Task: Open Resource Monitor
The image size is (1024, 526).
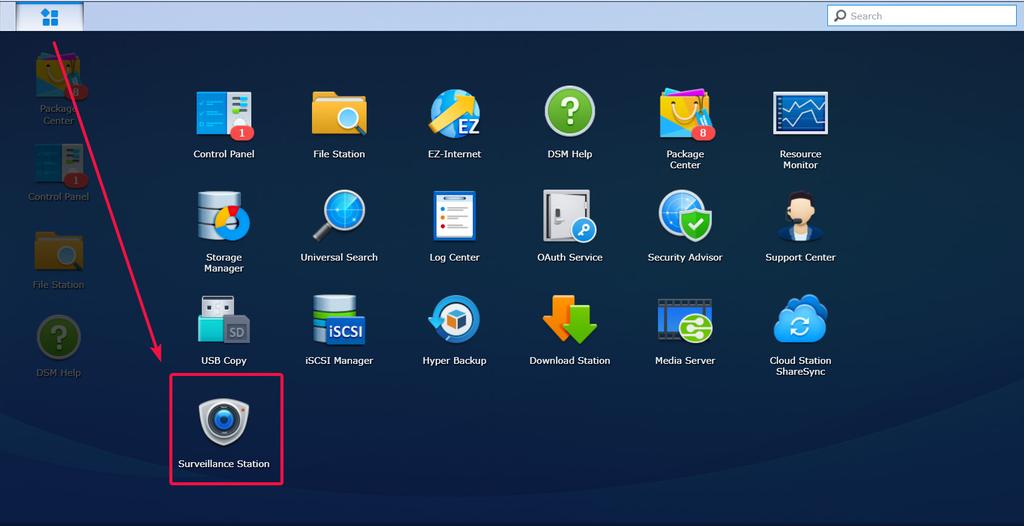Action: 800,112
